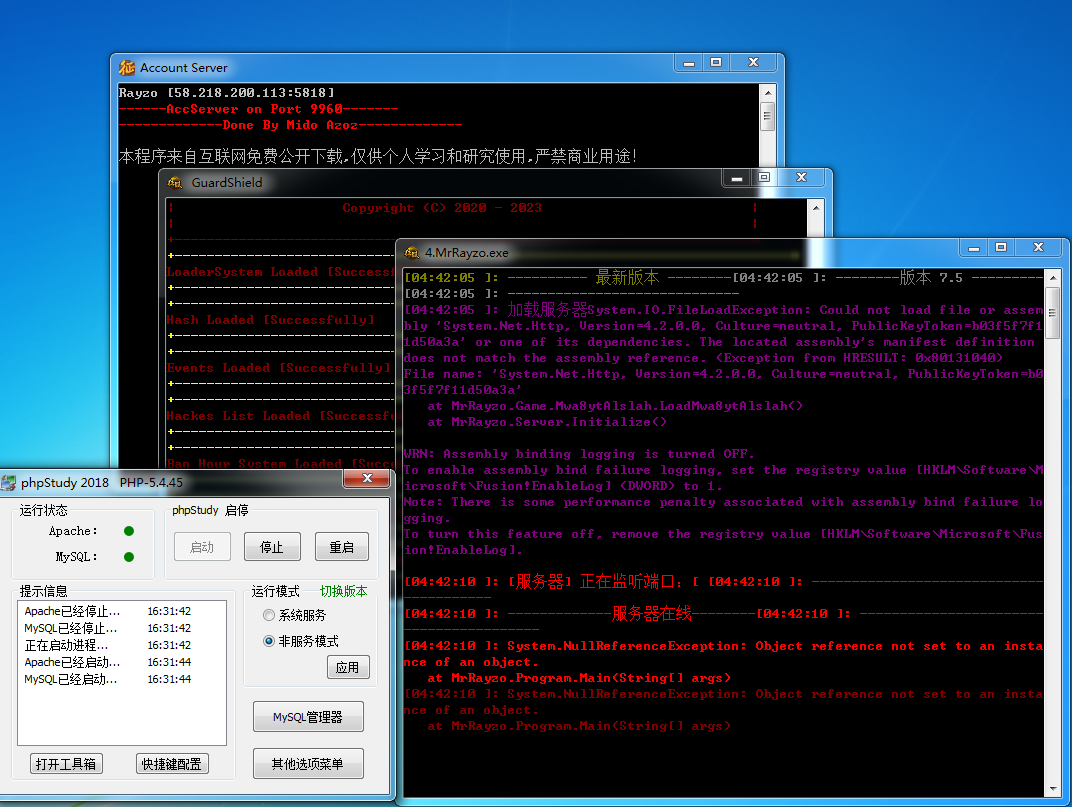Click the GuardShield scrollbar up arrow

(x=816, y=208)
